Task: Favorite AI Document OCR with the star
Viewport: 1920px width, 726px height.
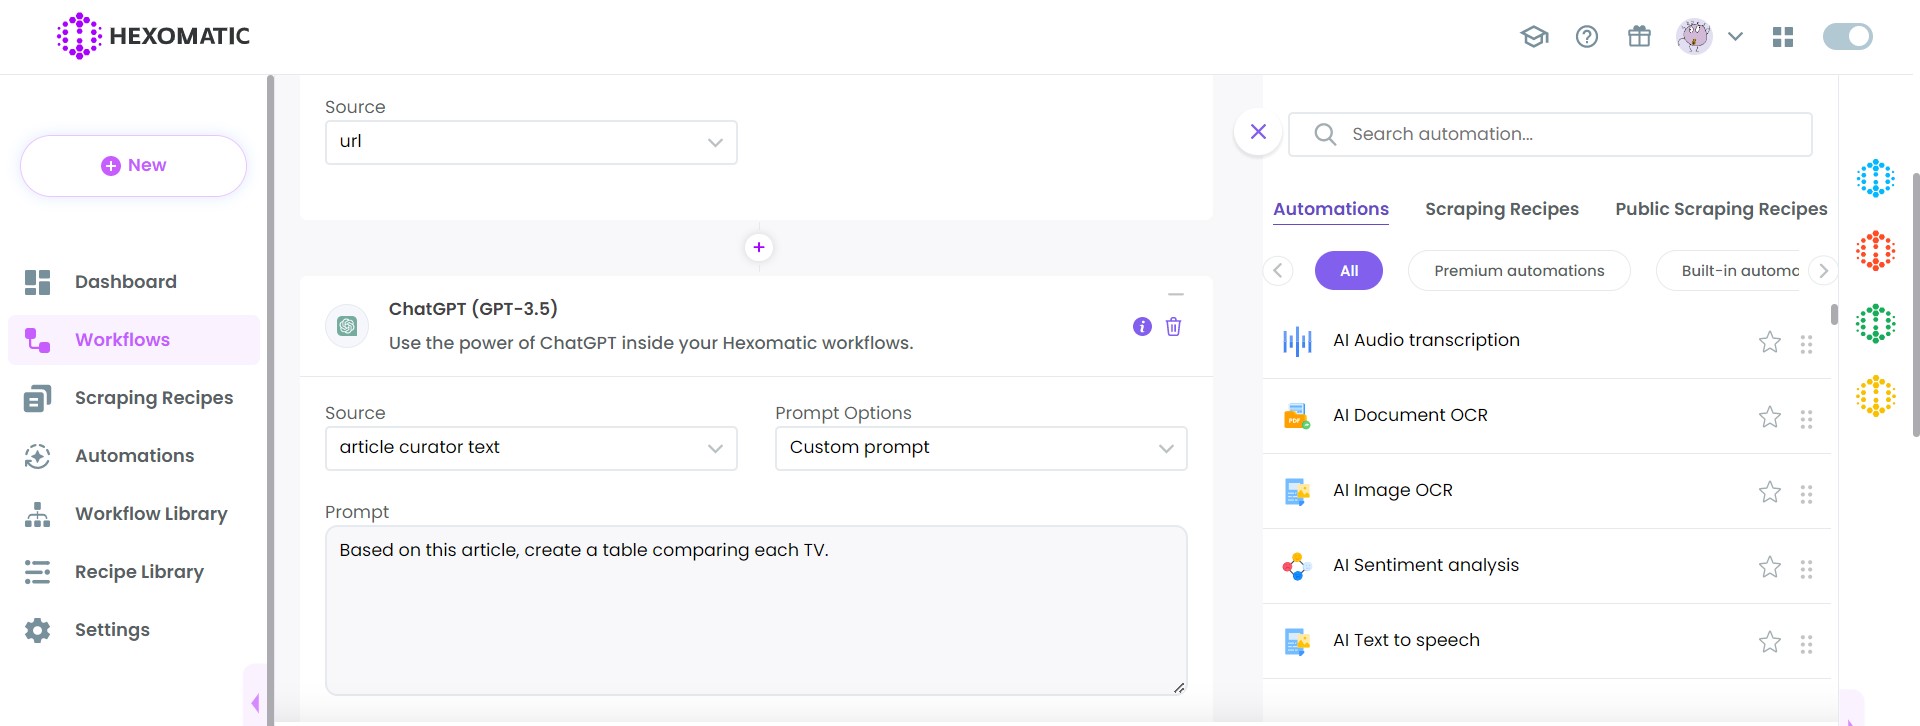Action: point(1770,417)
